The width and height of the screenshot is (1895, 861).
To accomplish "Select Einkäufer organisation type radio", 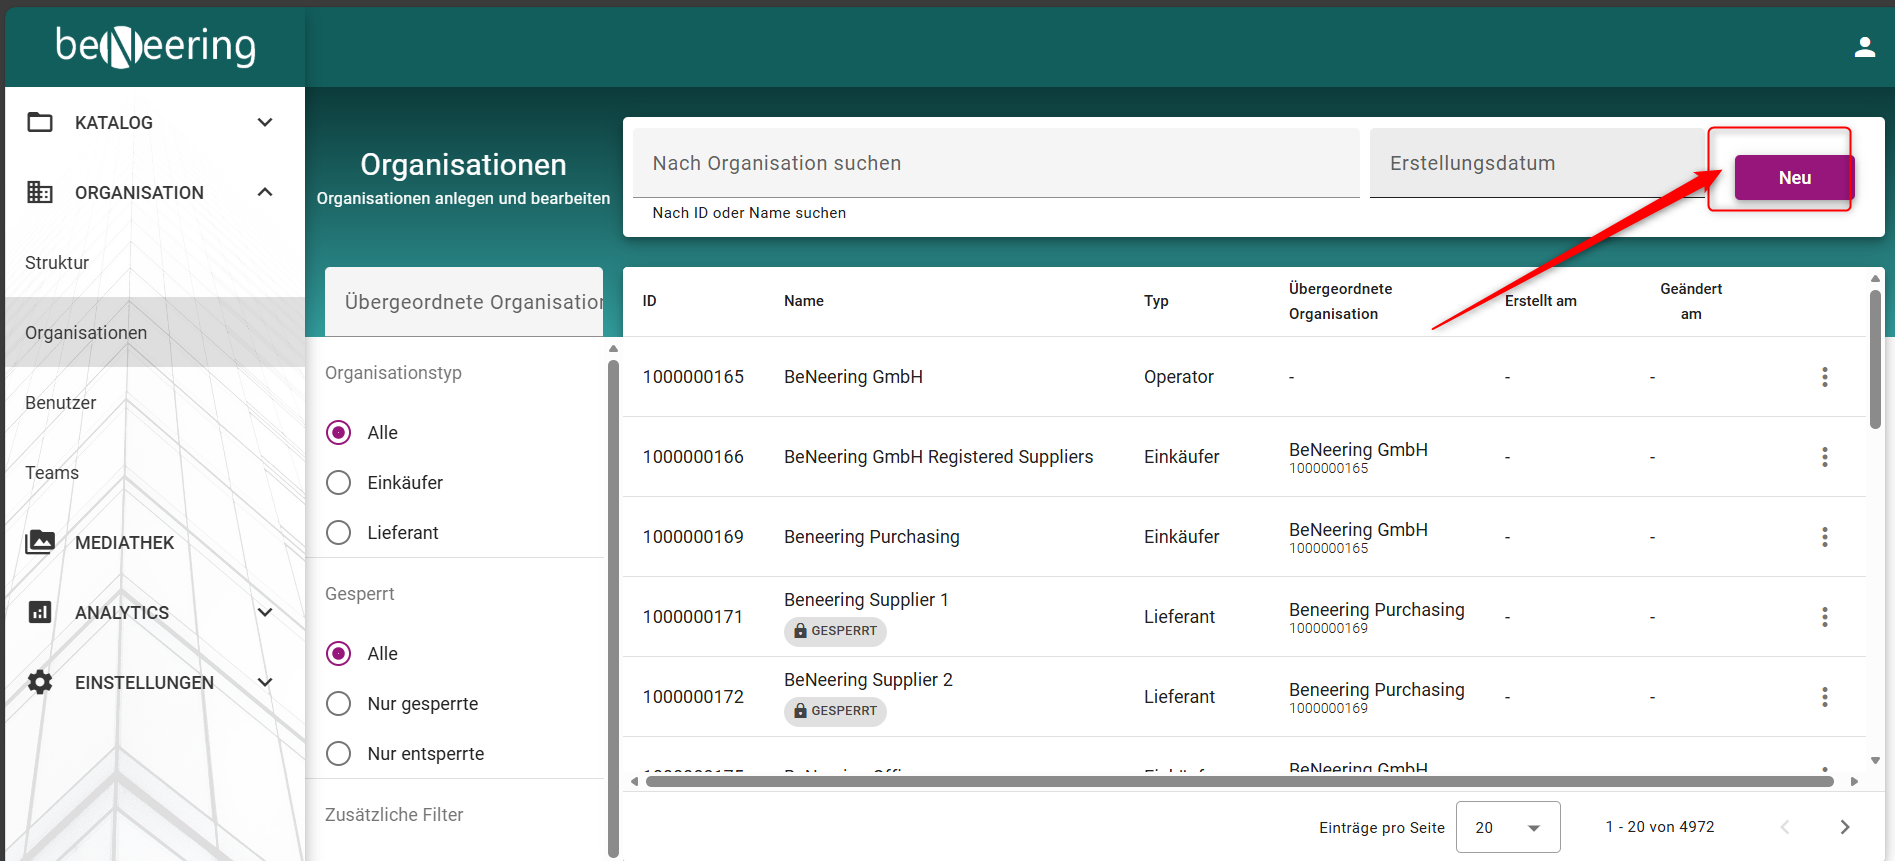I will 339,483.
